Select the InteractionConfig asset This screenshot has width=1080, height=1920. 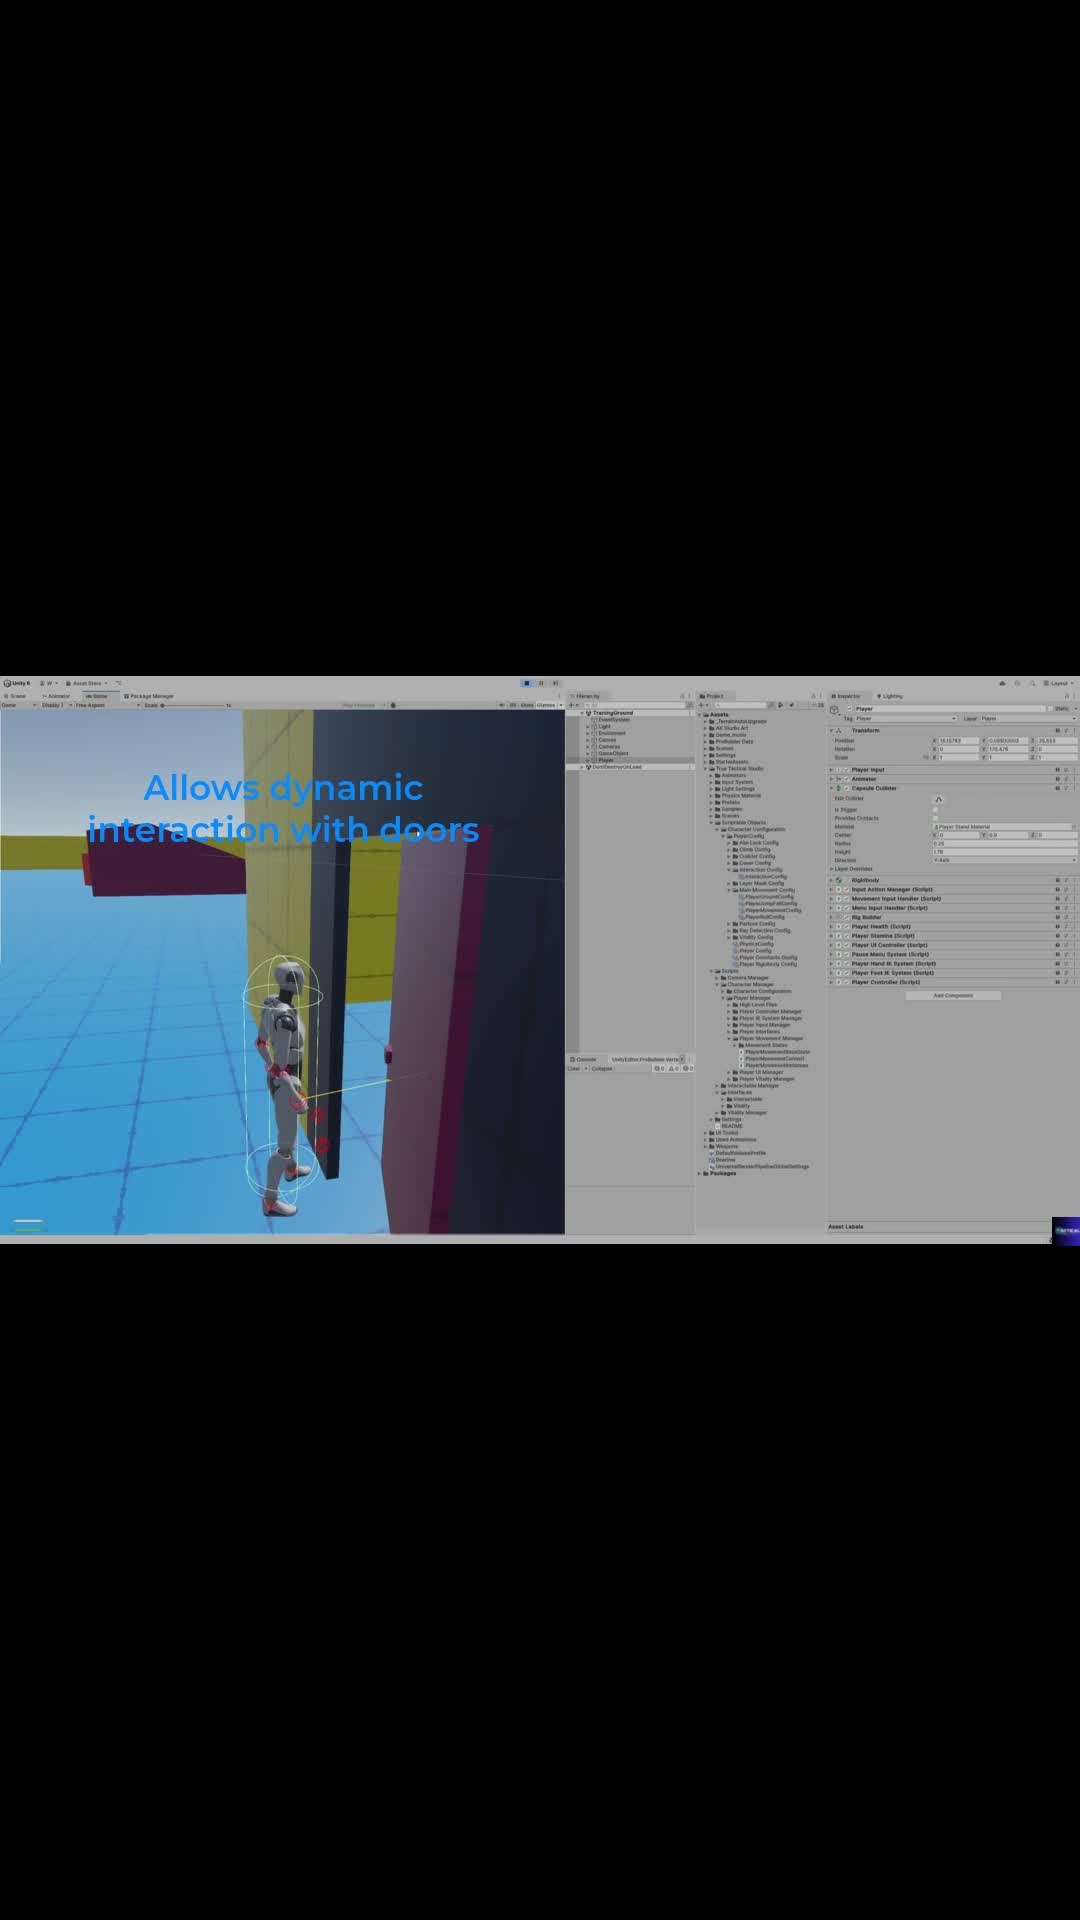765,877
